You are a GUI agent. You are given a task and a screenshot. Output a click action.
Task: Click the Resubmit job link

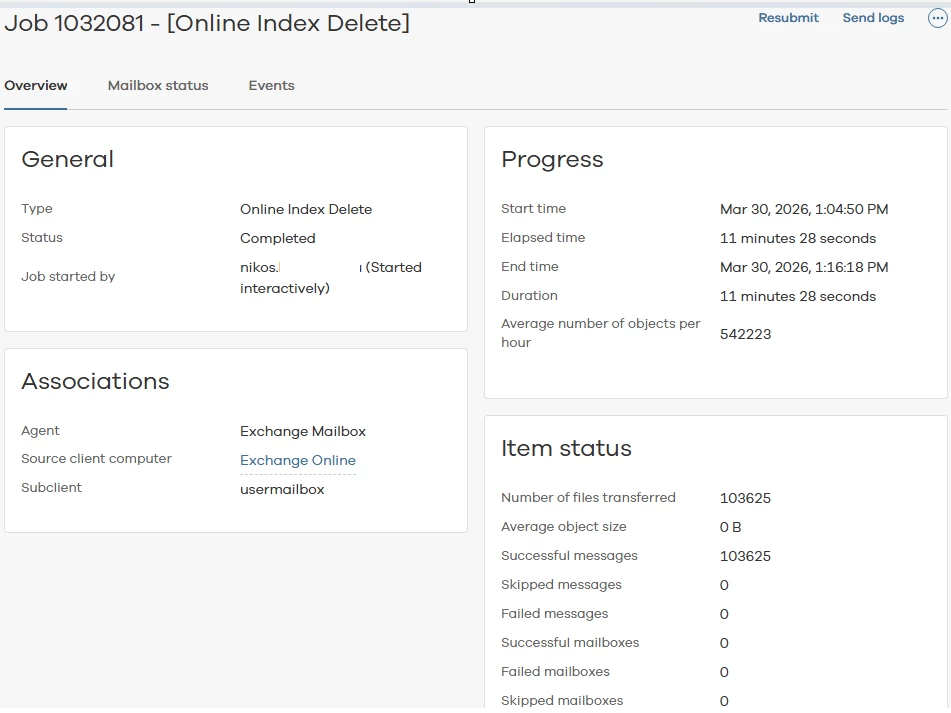pyautogui.click(x=788, y=18)
